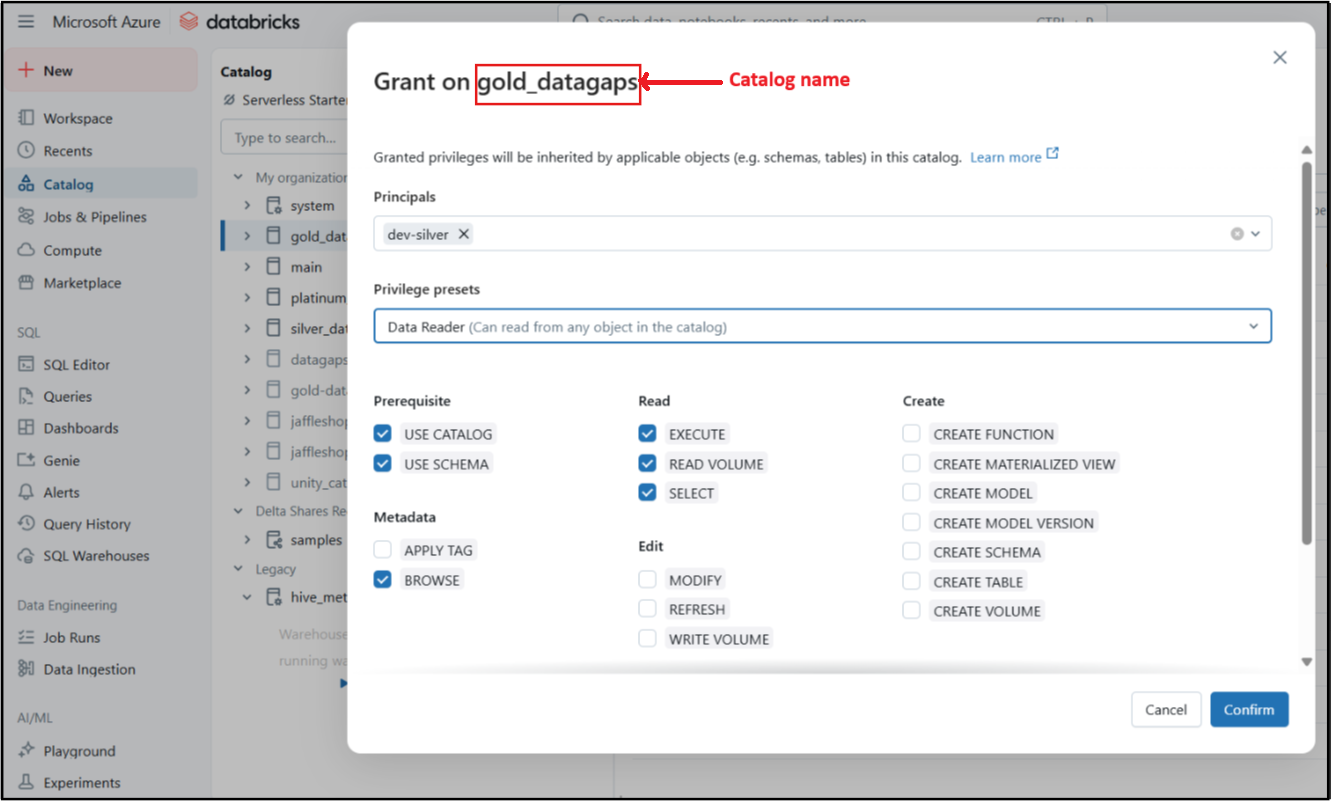Screen dimensions: 1331x801
Task: Close the Grant dialog with the X
Action: (1279, 58)
